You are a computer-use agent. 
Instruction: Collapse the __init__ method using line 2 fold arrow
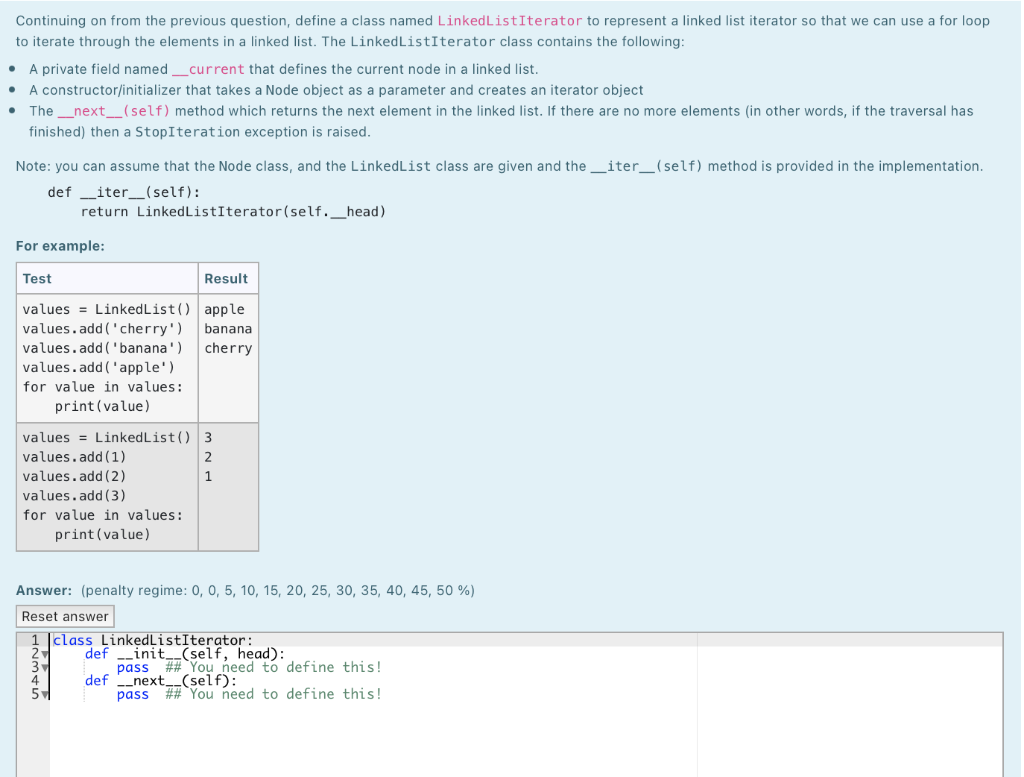pyautogui.click(x=43, y=653)
